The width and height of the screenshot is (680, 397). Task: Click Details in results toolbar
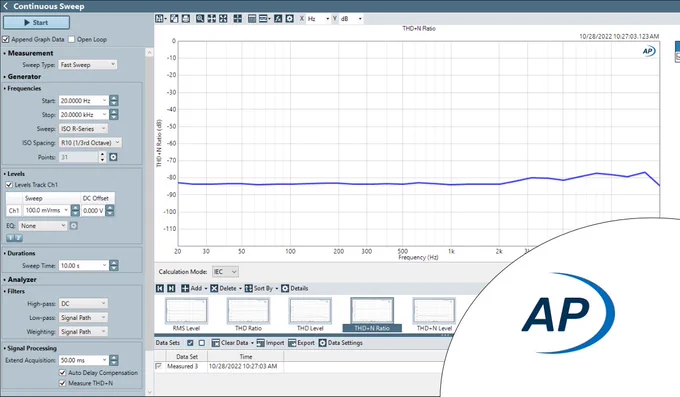(x=295, y=288)
